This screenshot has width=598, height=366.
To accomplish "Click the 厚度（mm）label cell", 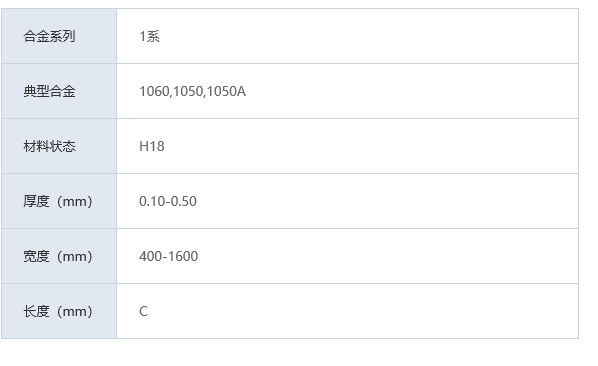I will (x=59, y=201).
